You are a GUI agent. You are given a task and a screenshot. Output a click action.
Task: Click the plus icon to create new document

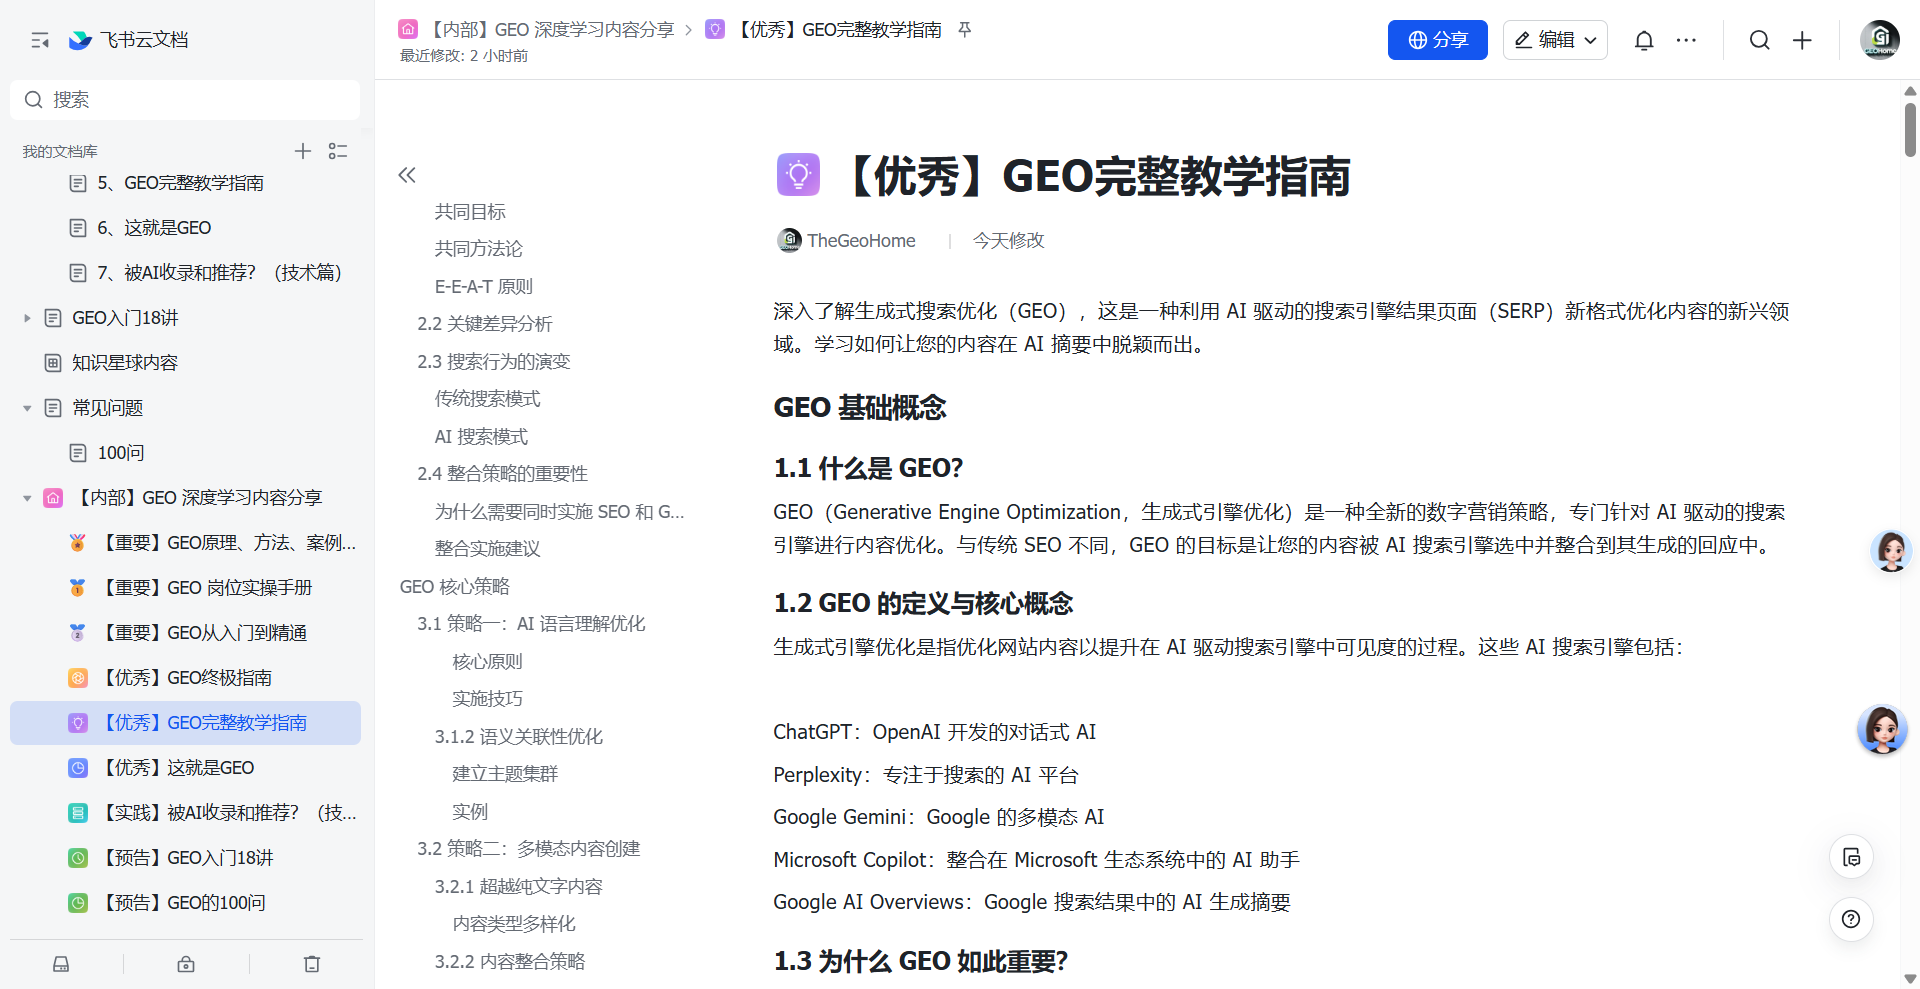(1802, 40)
